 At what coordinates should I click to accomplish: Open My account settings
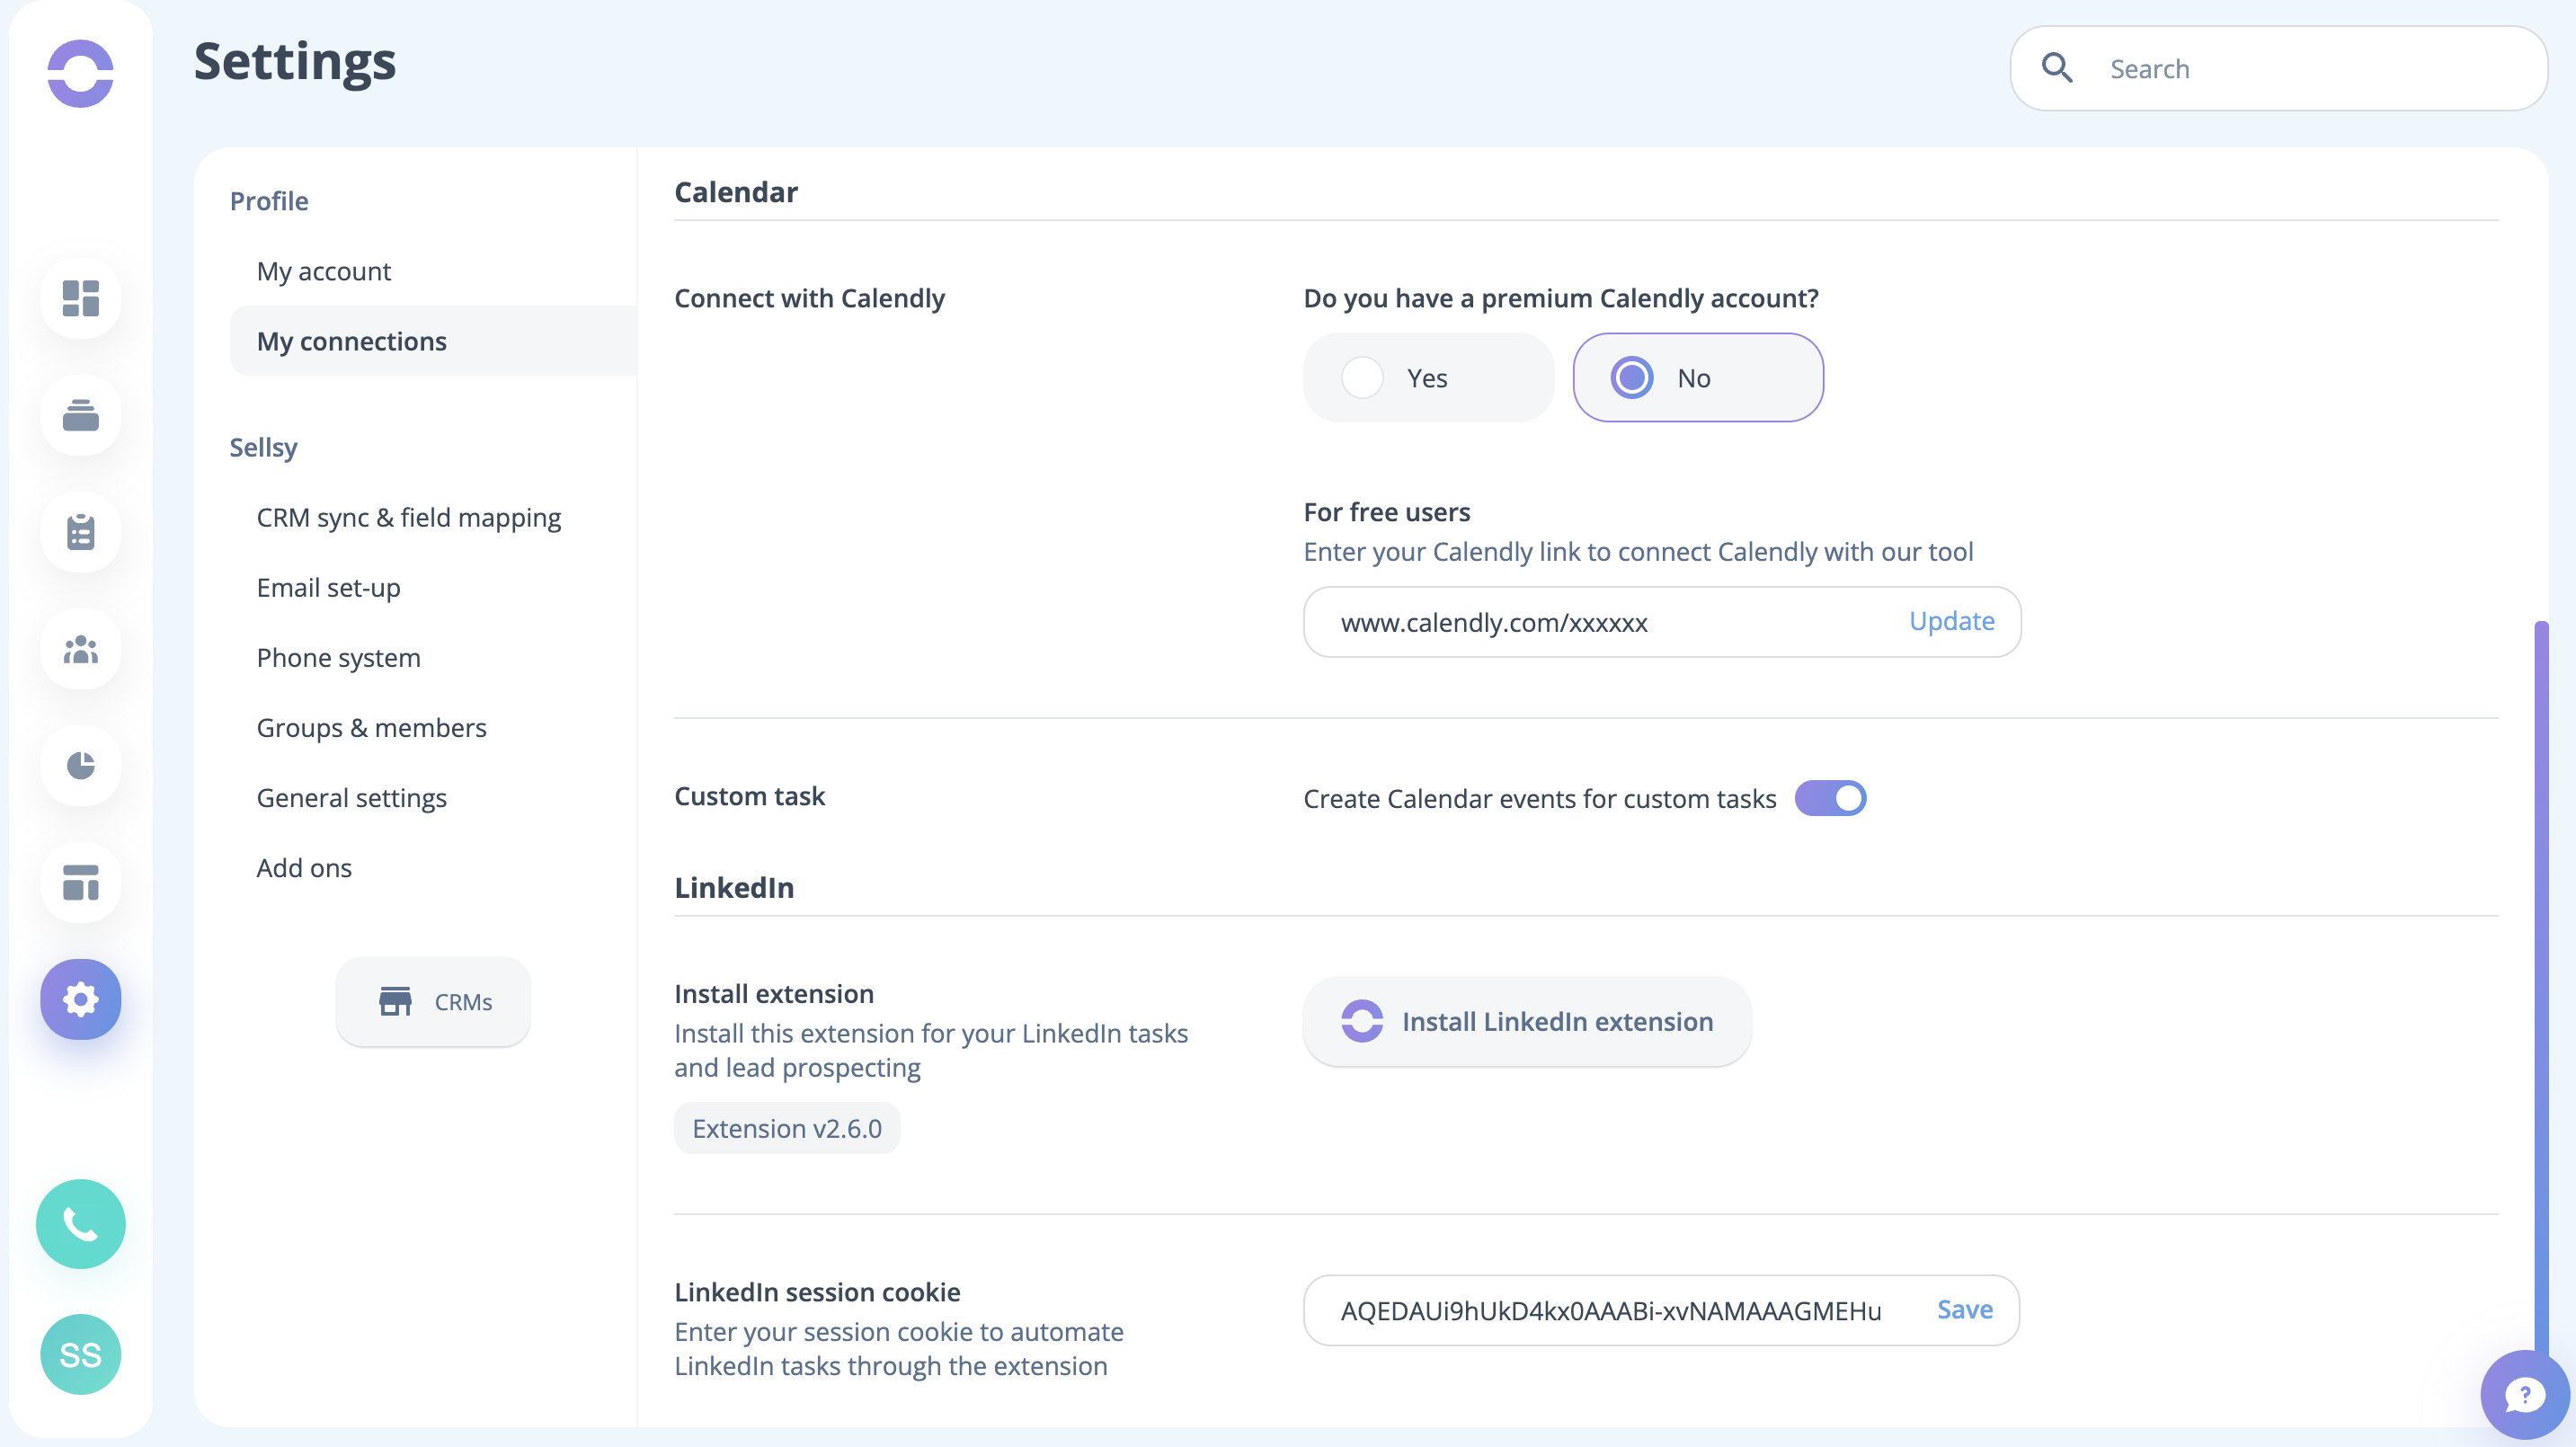coord(324,271)
